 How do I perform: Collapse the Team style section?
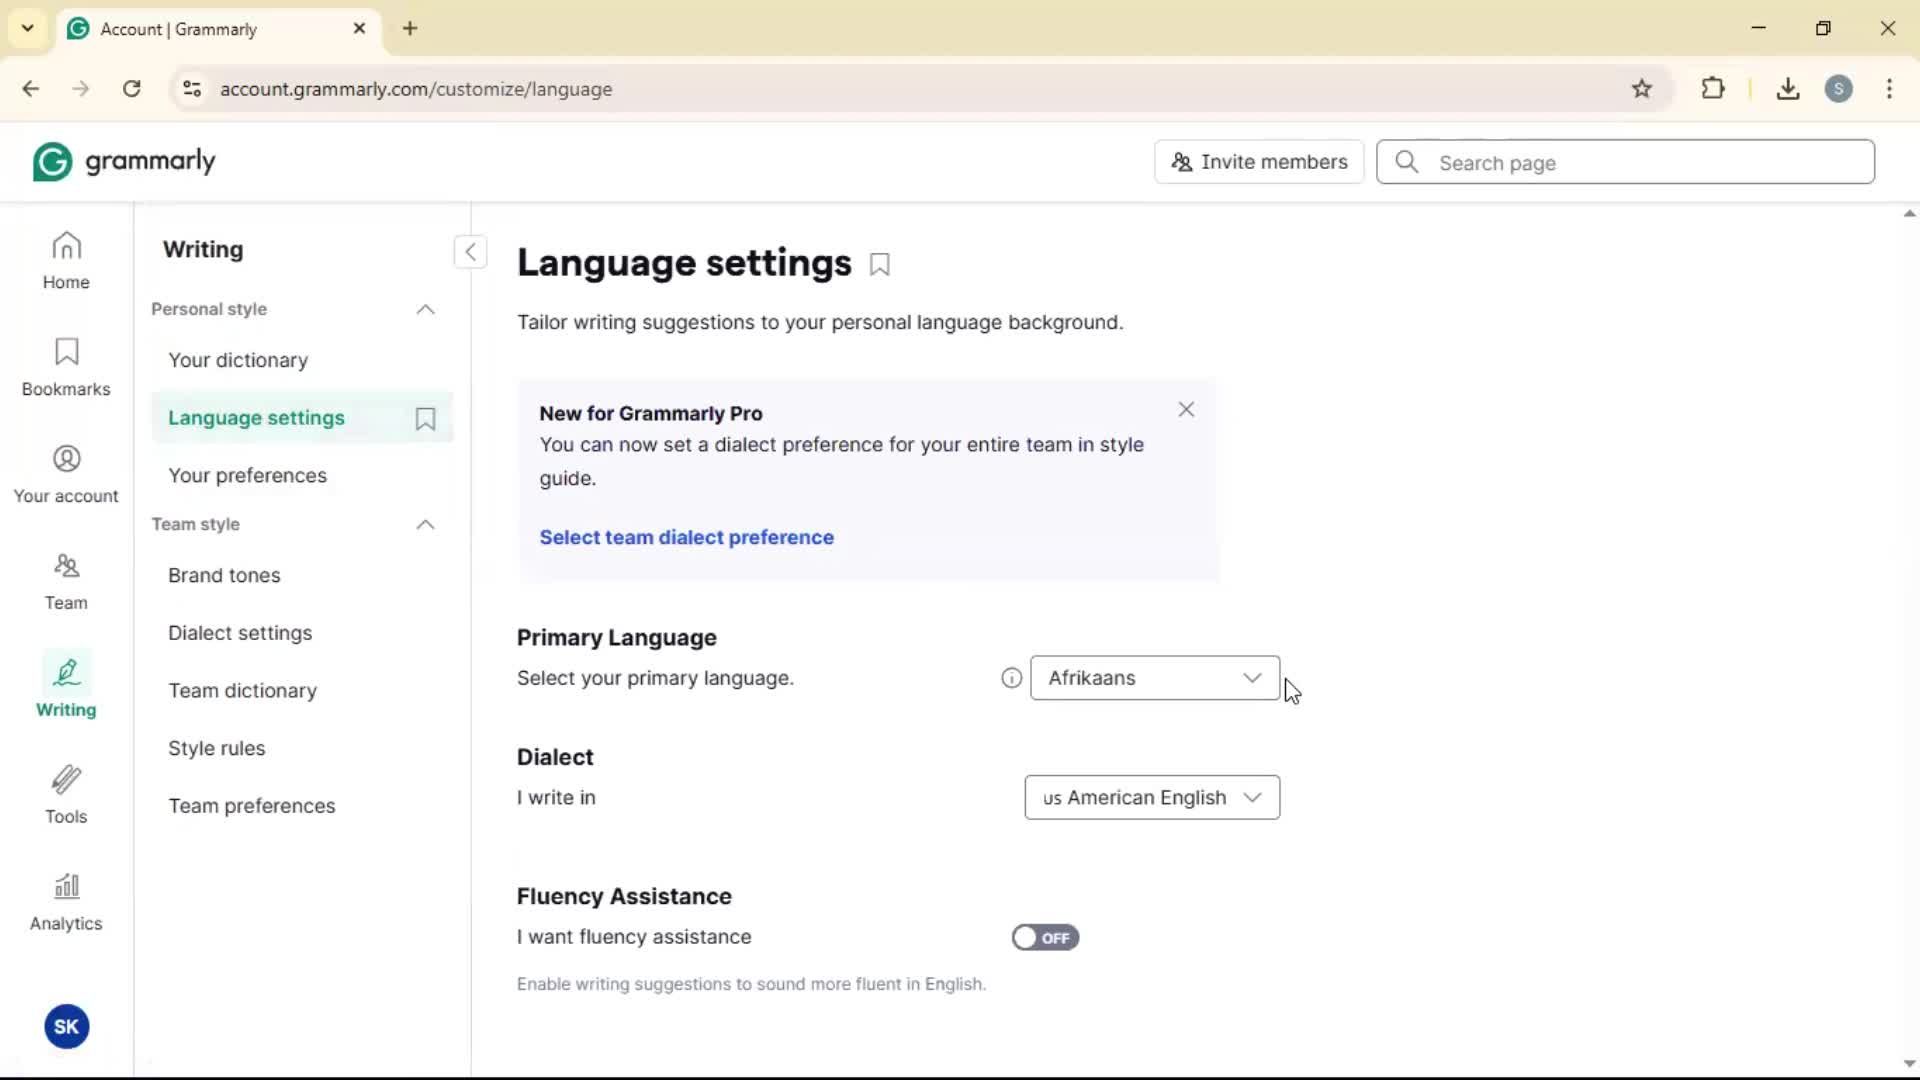click(x=425, y=525)
